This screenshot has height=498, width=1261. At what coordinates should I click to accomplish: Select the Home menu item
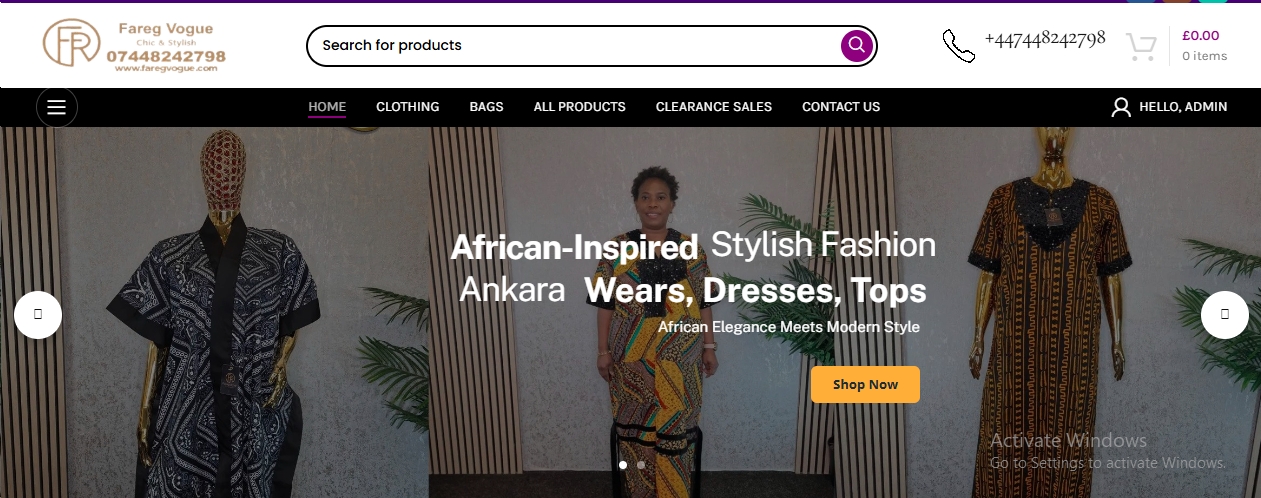click(327, 107)
